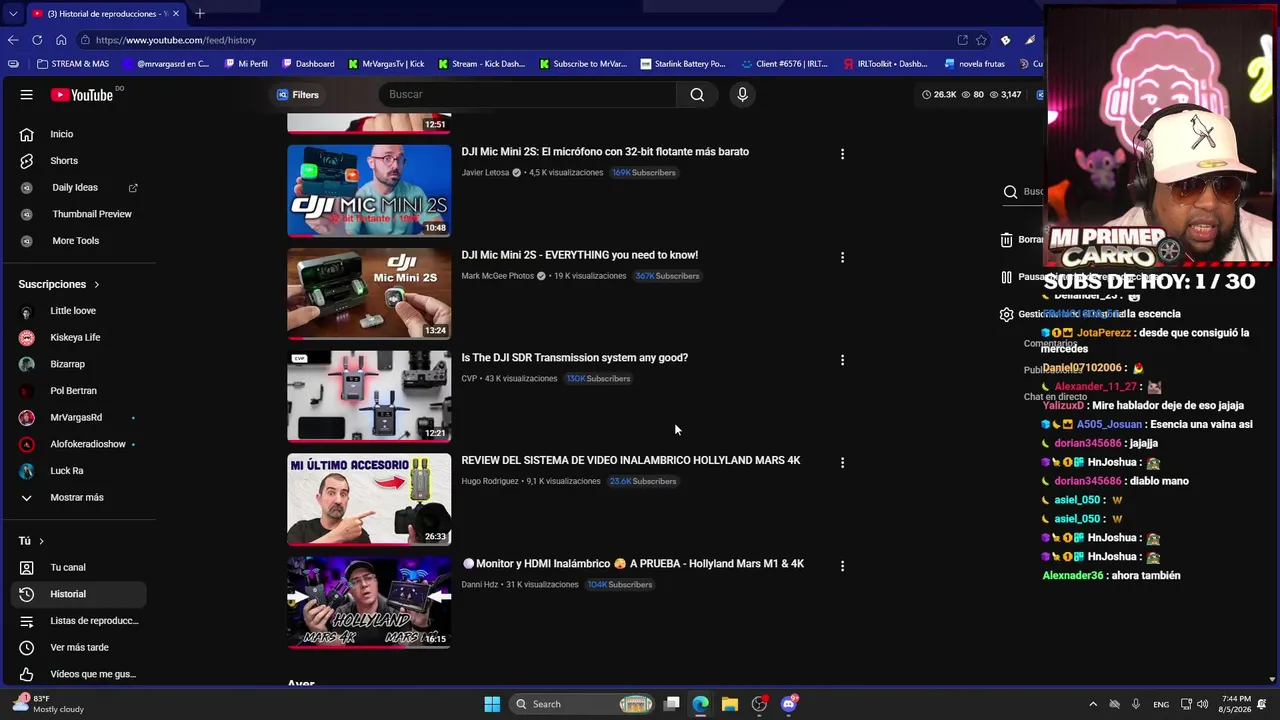
Task: Click the title 'DJI Mic Mini 2S - EVERYTHING you need to know!'
Action: point(580,255)
